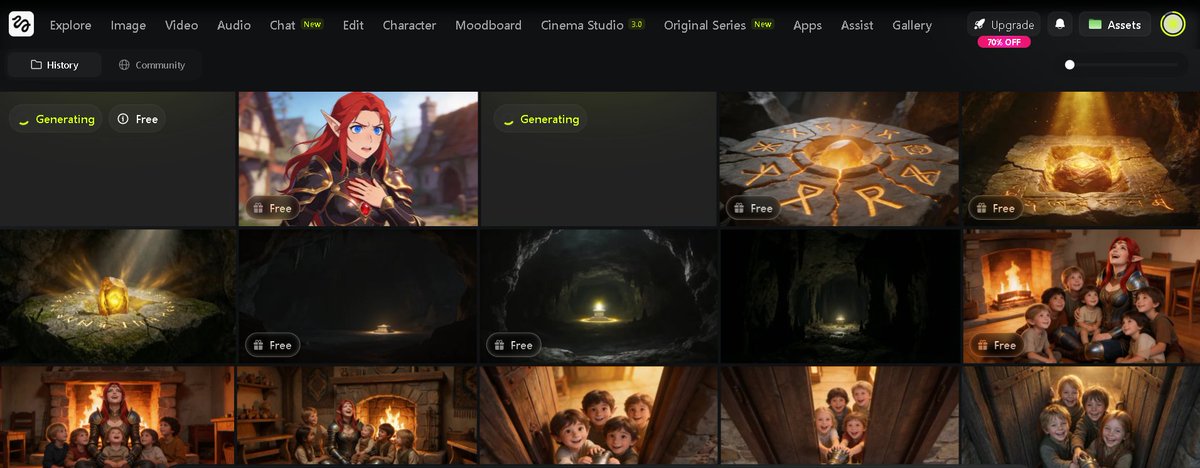Viewport: 1200px width, 468px height.
Task: Click Free label on dark cave thumbnail
Action: [280, 345]
